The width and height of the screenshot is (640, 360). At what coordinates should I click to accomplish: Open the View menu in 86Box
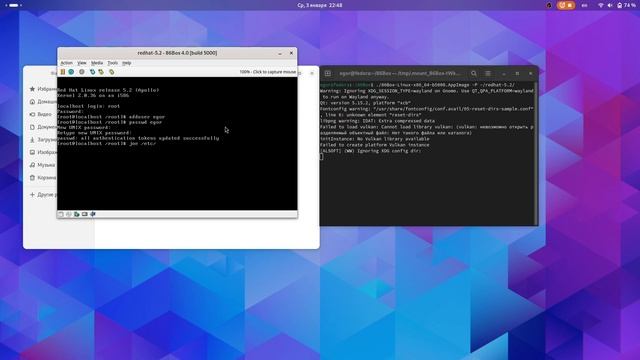coord(82,63)
